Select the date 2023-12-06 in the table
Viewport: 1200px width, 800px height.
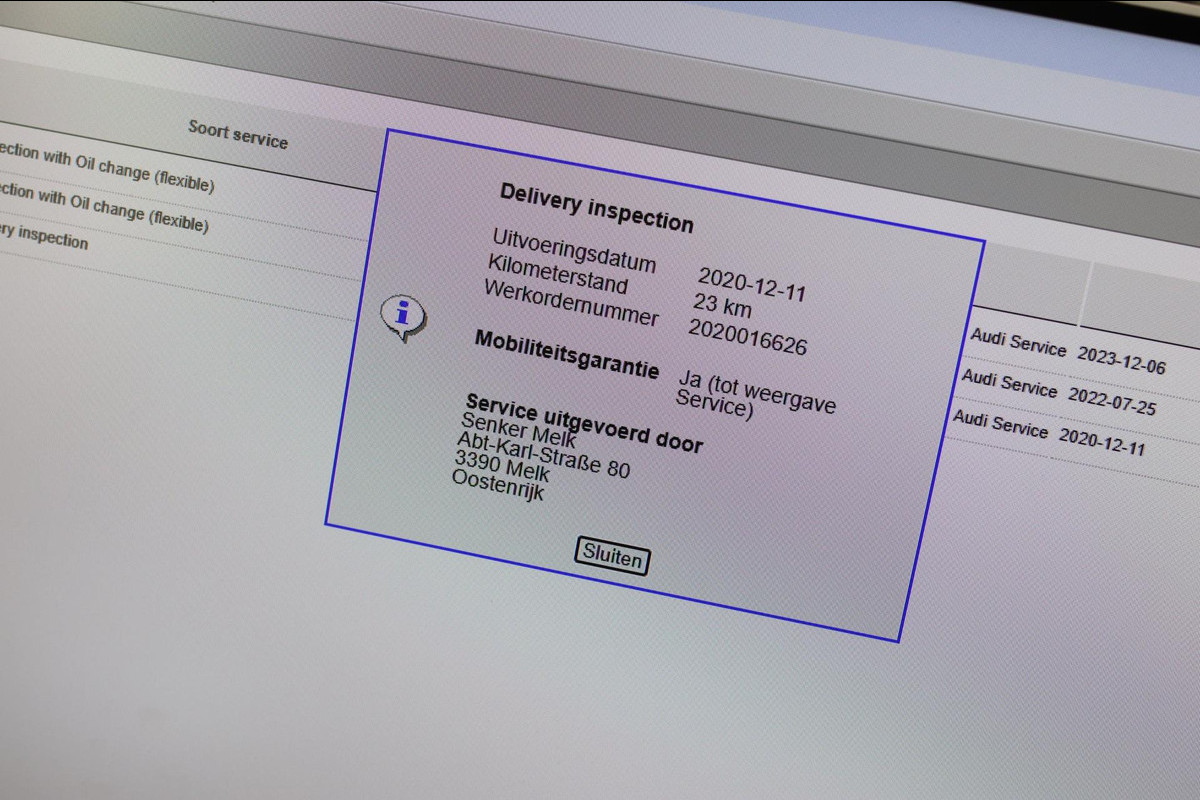pyautogui.click(x=1121, y=360)
